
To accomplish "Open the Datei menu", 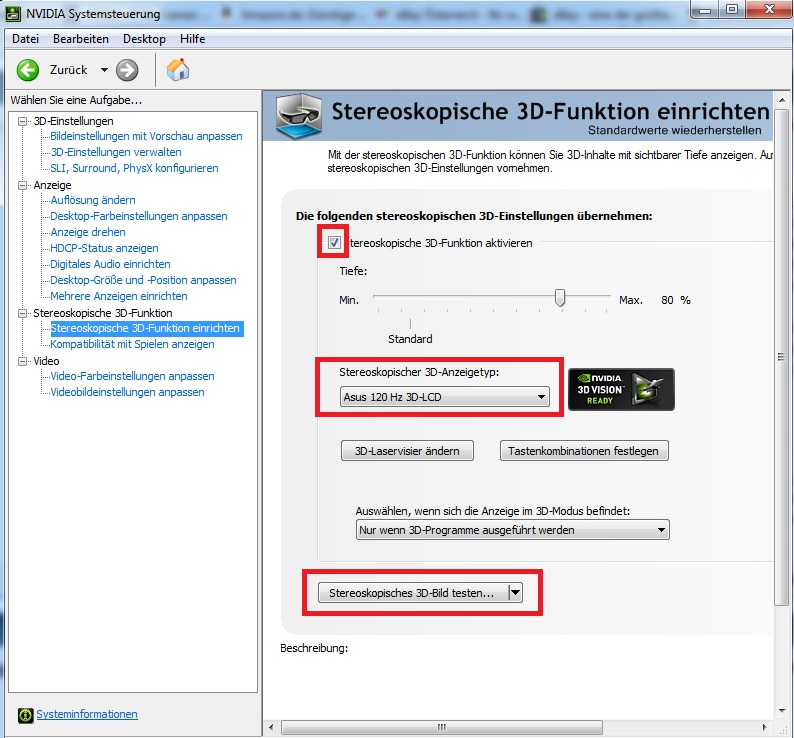I will click(25, 39).
